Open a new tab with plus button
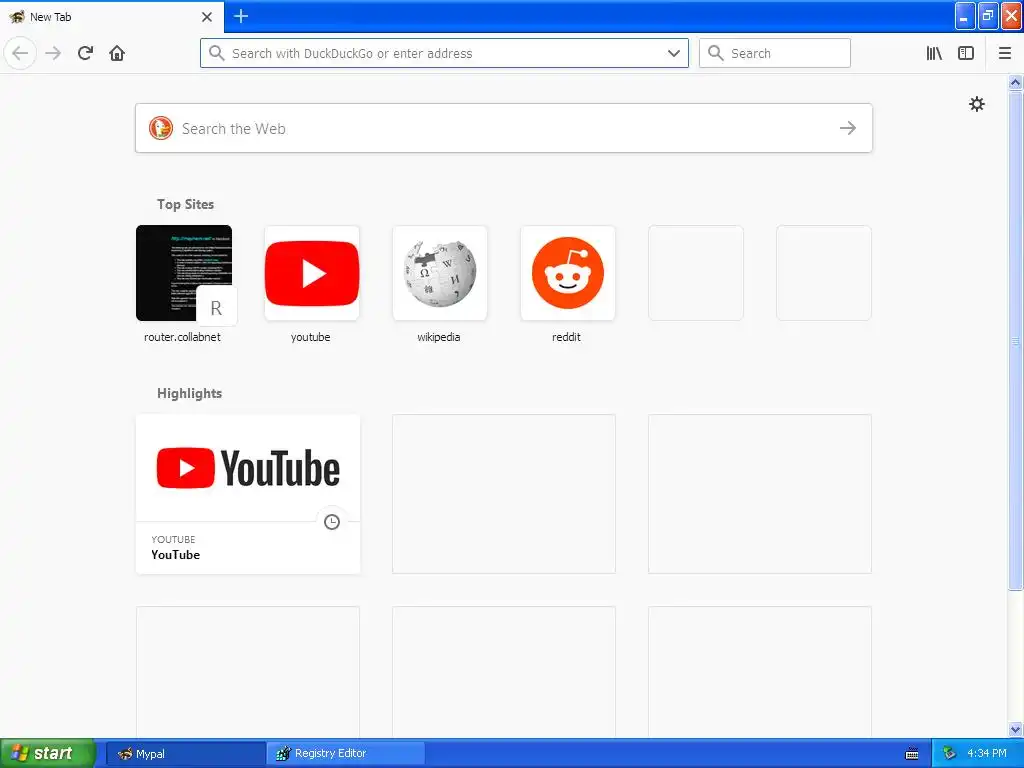Viewport: 1024px width, 768px height. coord(241,16)
